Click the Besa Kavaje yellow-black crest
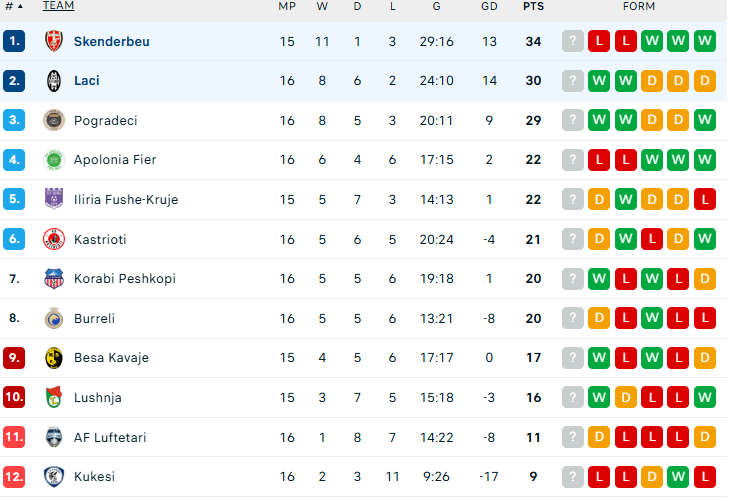Image resolution: width=732 pixels, height=501 pixels. [x=53, y=358]
